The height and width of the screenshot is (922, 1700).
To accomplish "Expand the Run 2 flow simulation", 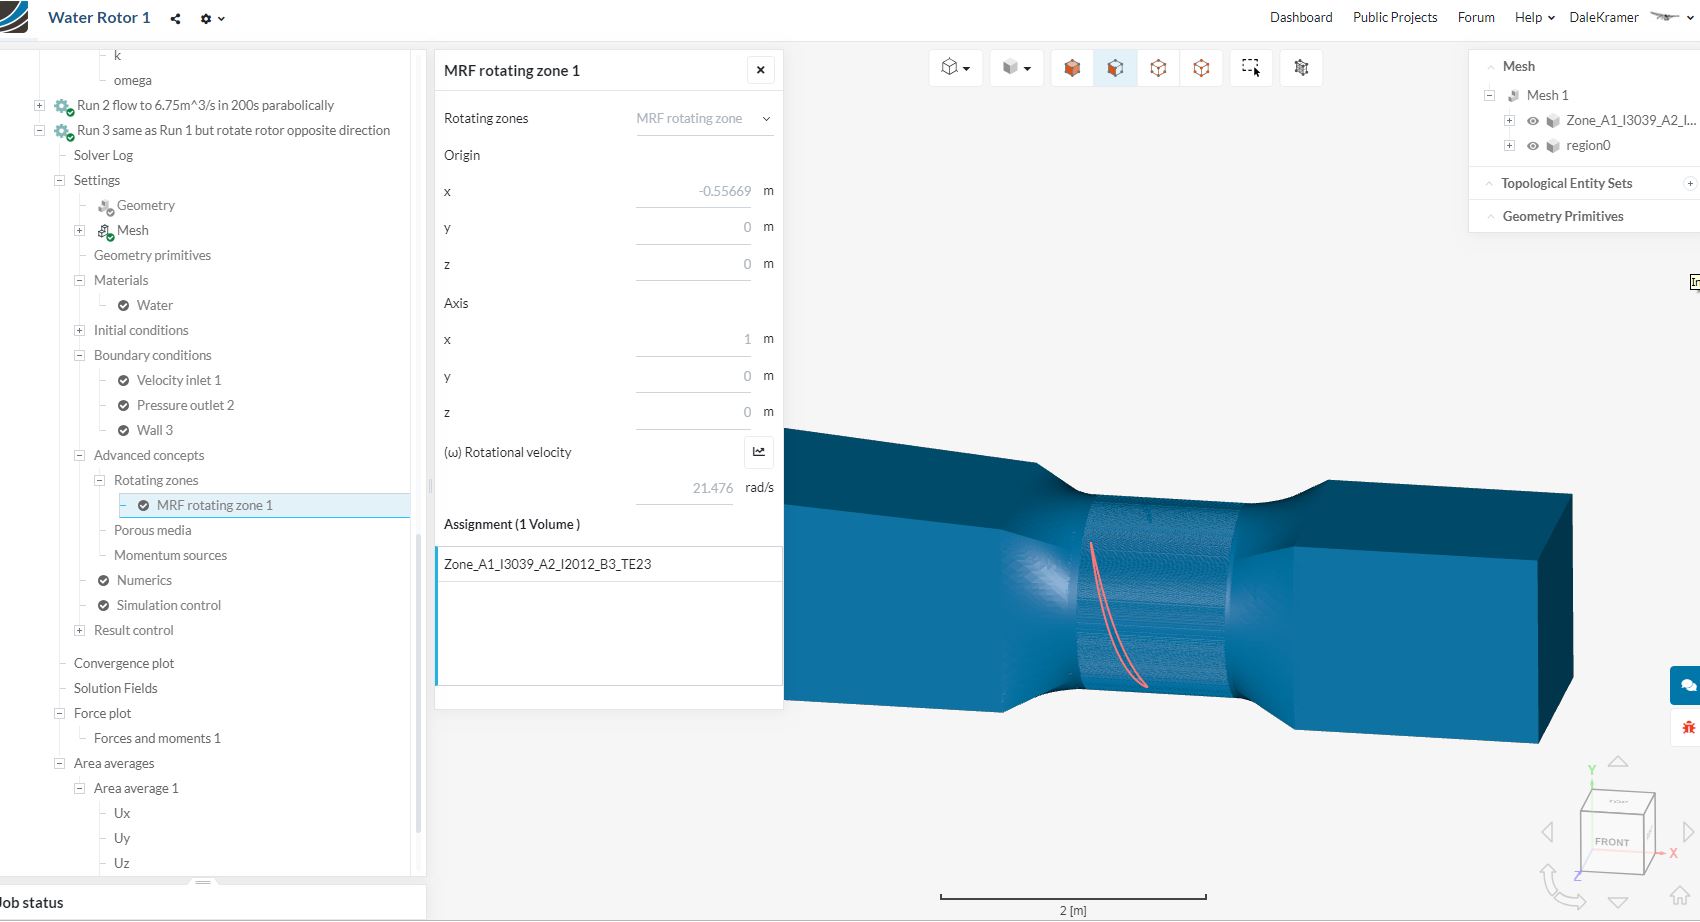I will (39, 105).
